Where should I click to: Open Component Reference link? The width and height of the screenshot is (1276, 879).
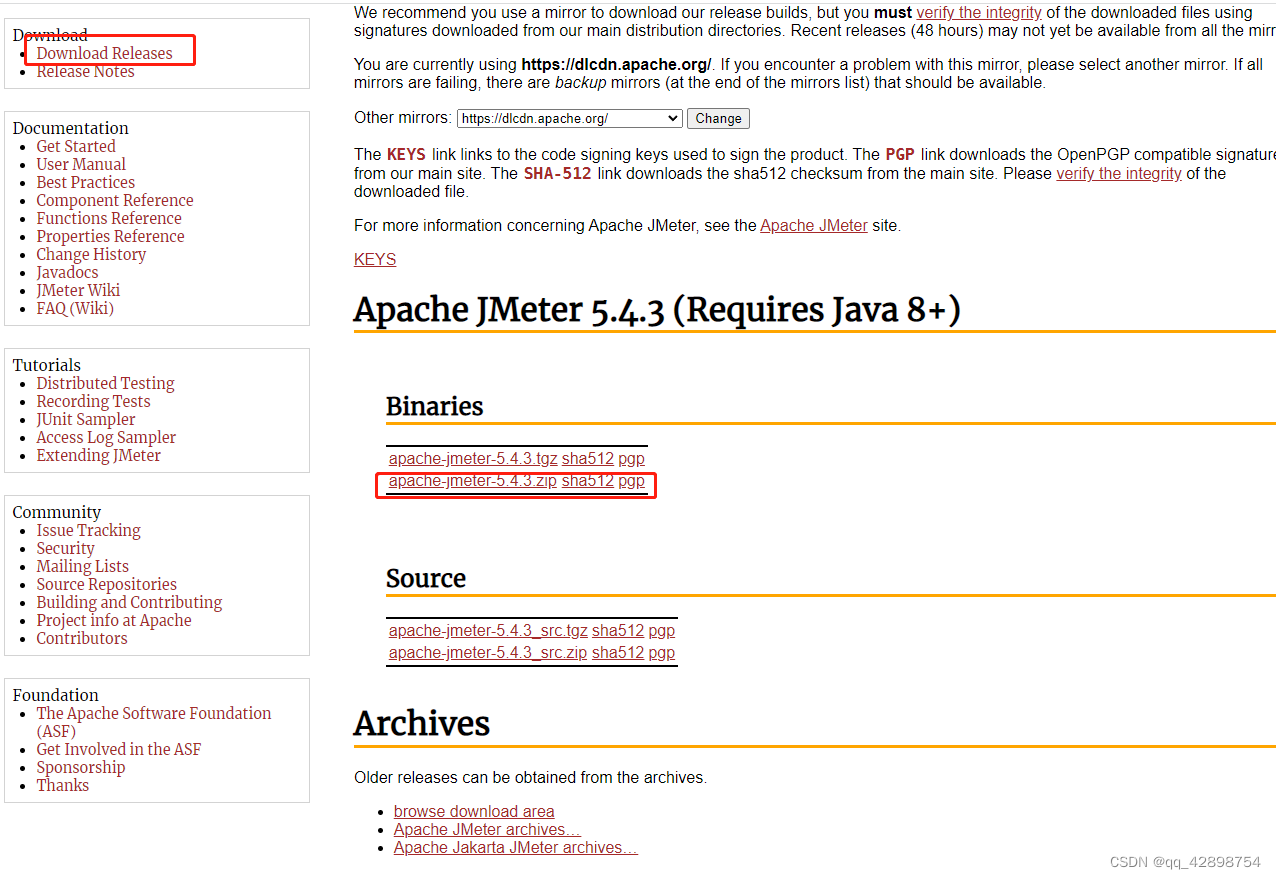click(115, 200)
